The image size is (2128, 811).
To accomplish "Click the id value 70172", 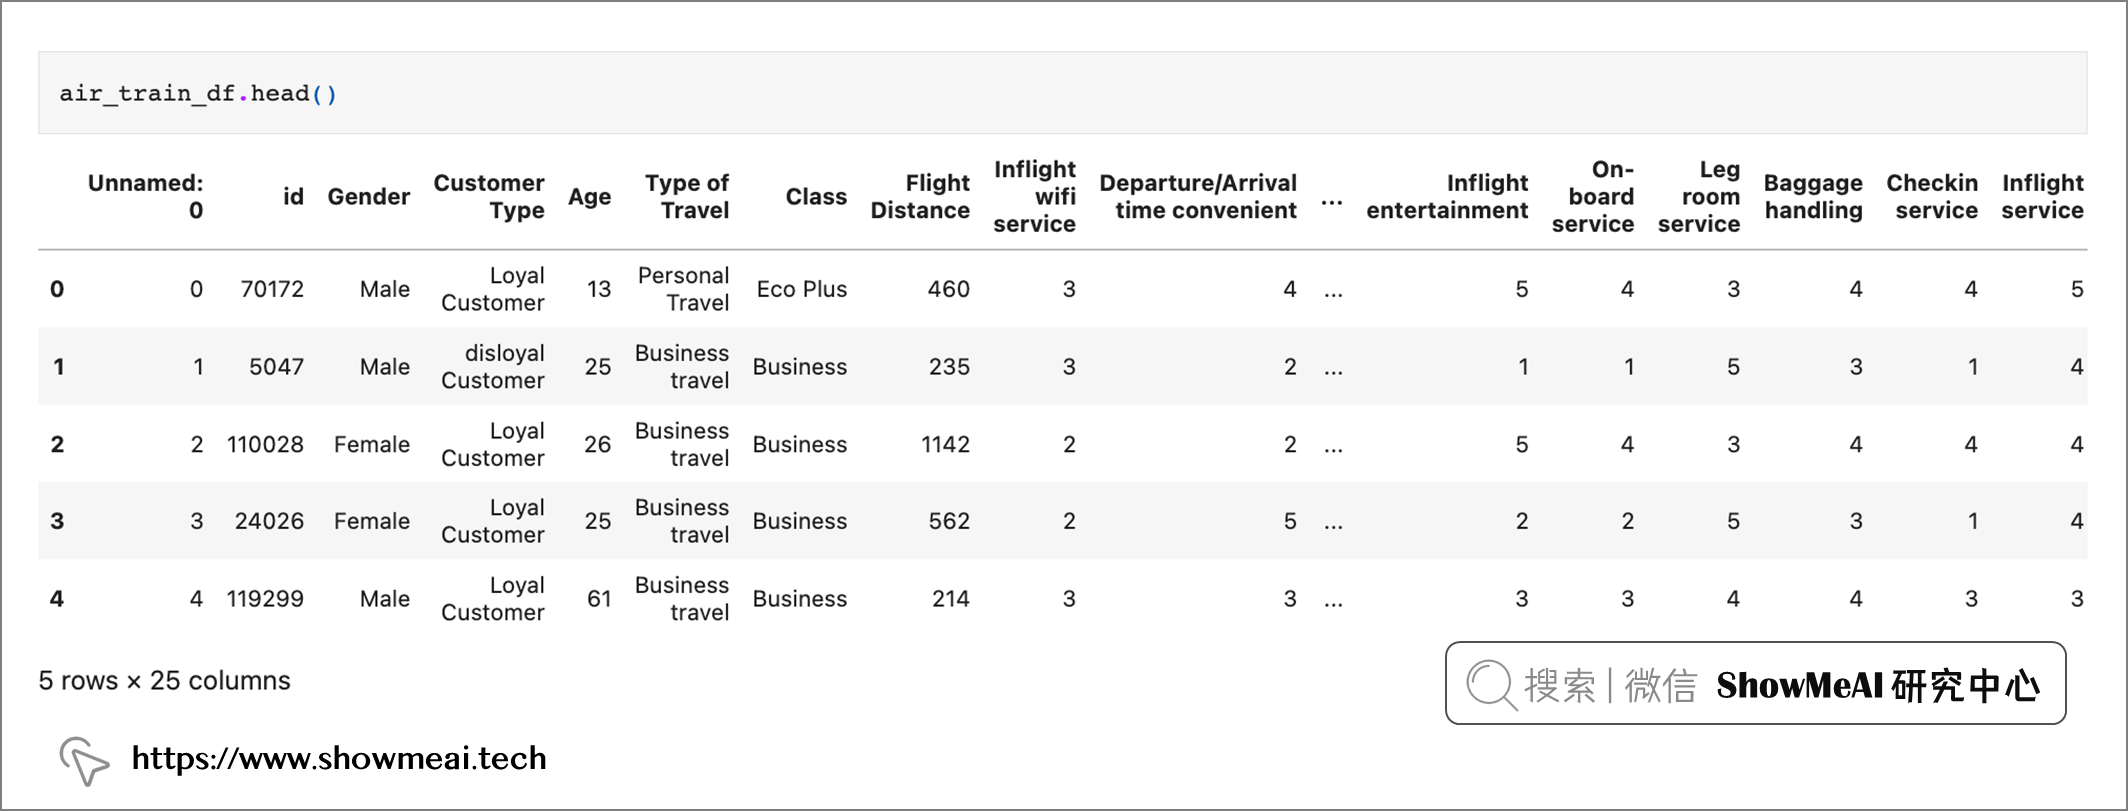I will coord(272,289).
